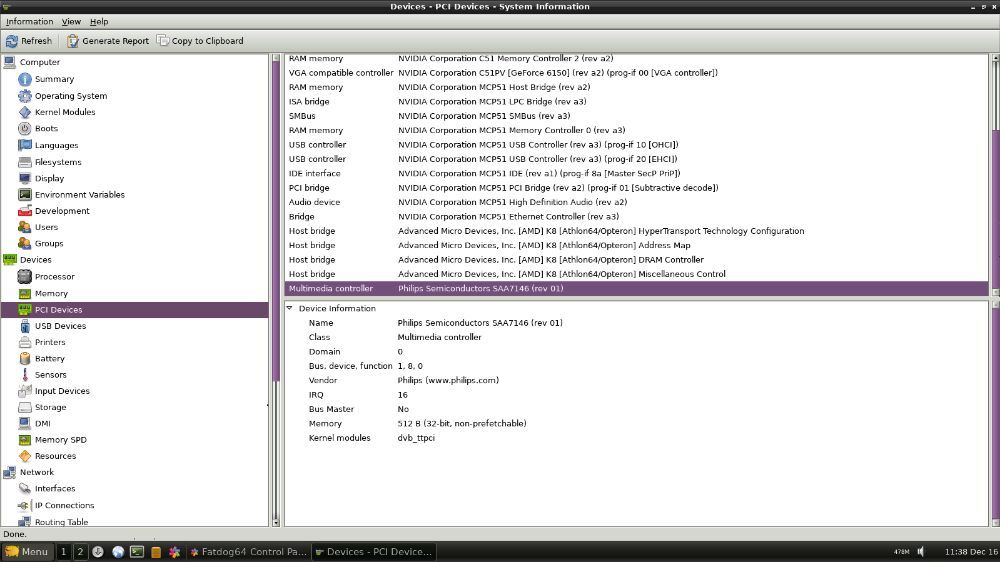Switch to workspace 2 in taskbar
This screenshot has width=1000, height=562.
pos(80,552)
